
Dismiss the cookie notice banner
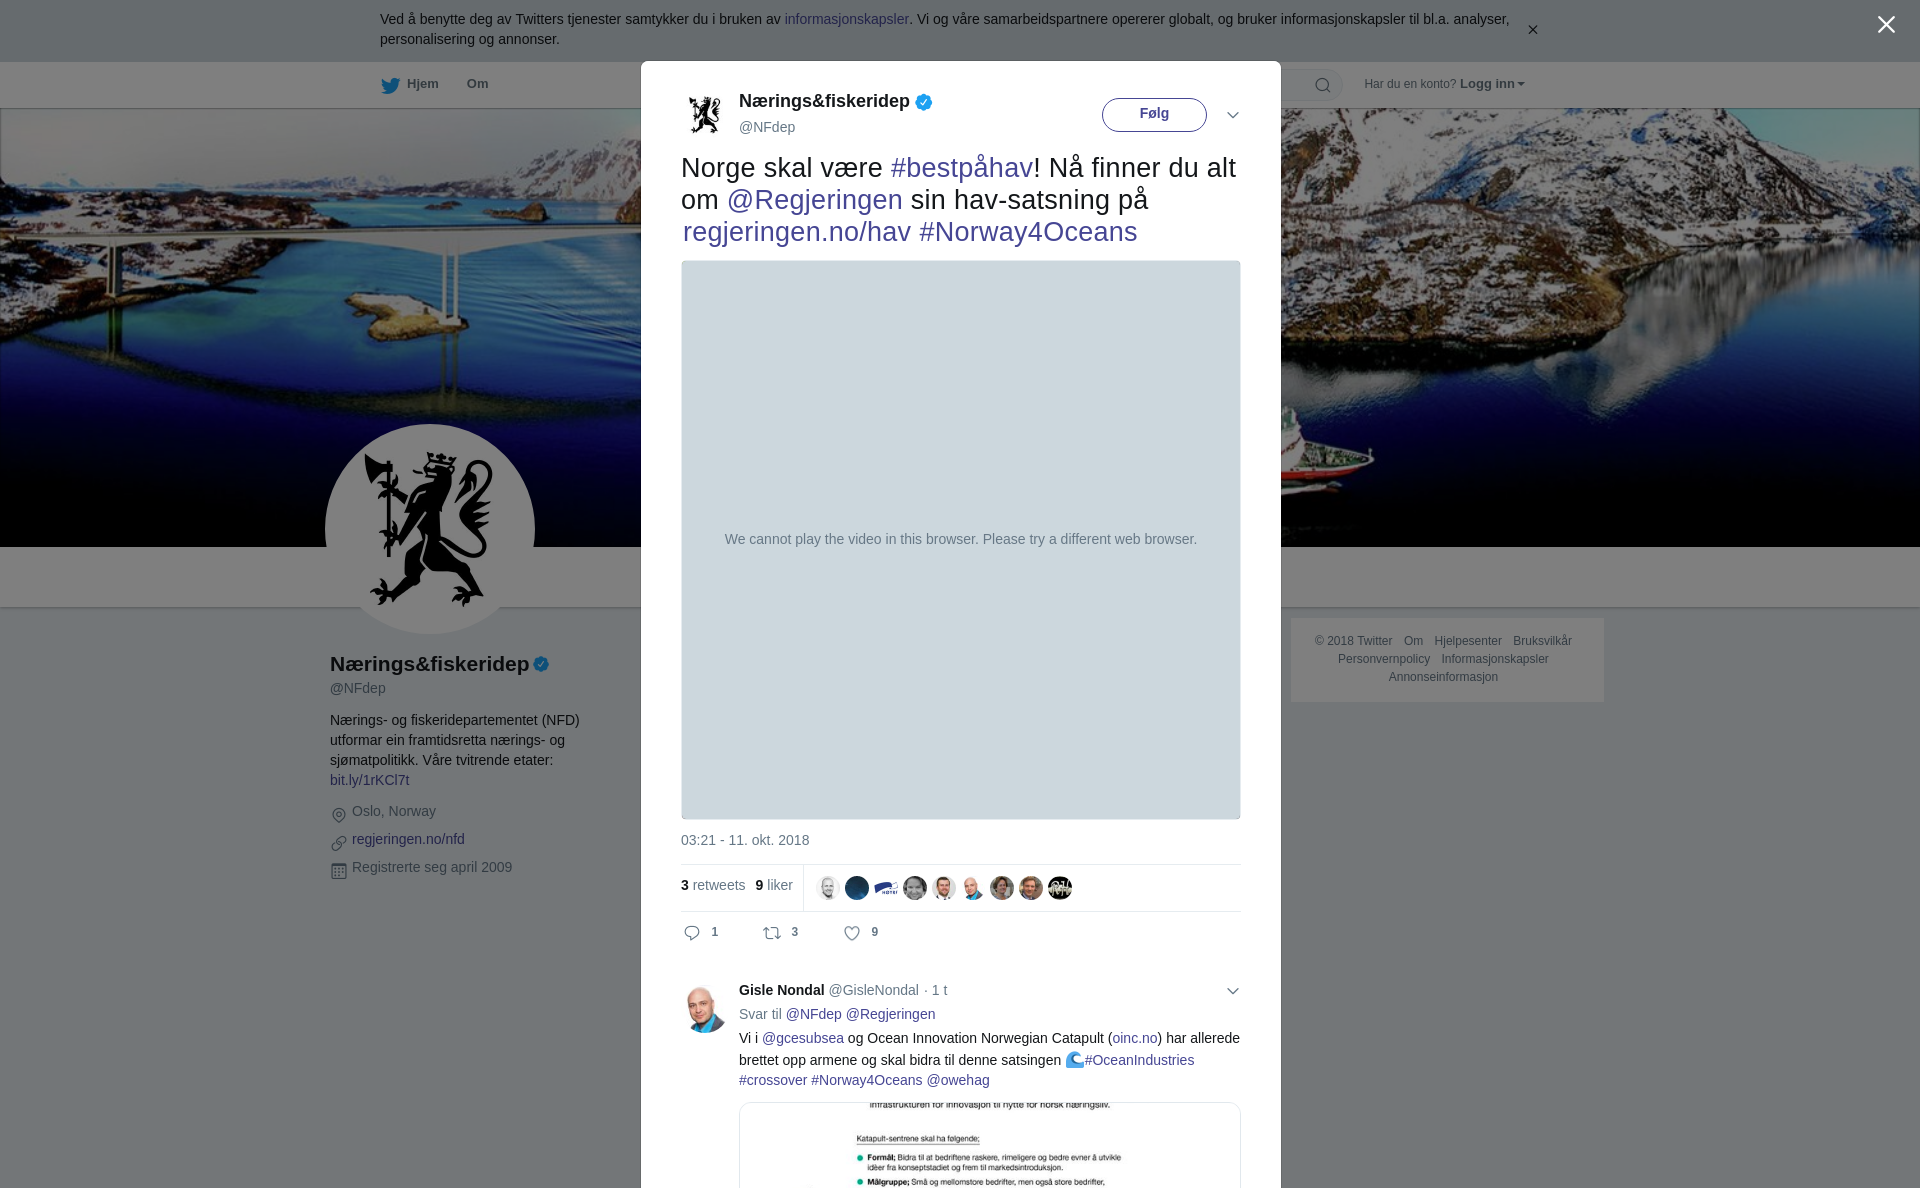pos(1532,30)
